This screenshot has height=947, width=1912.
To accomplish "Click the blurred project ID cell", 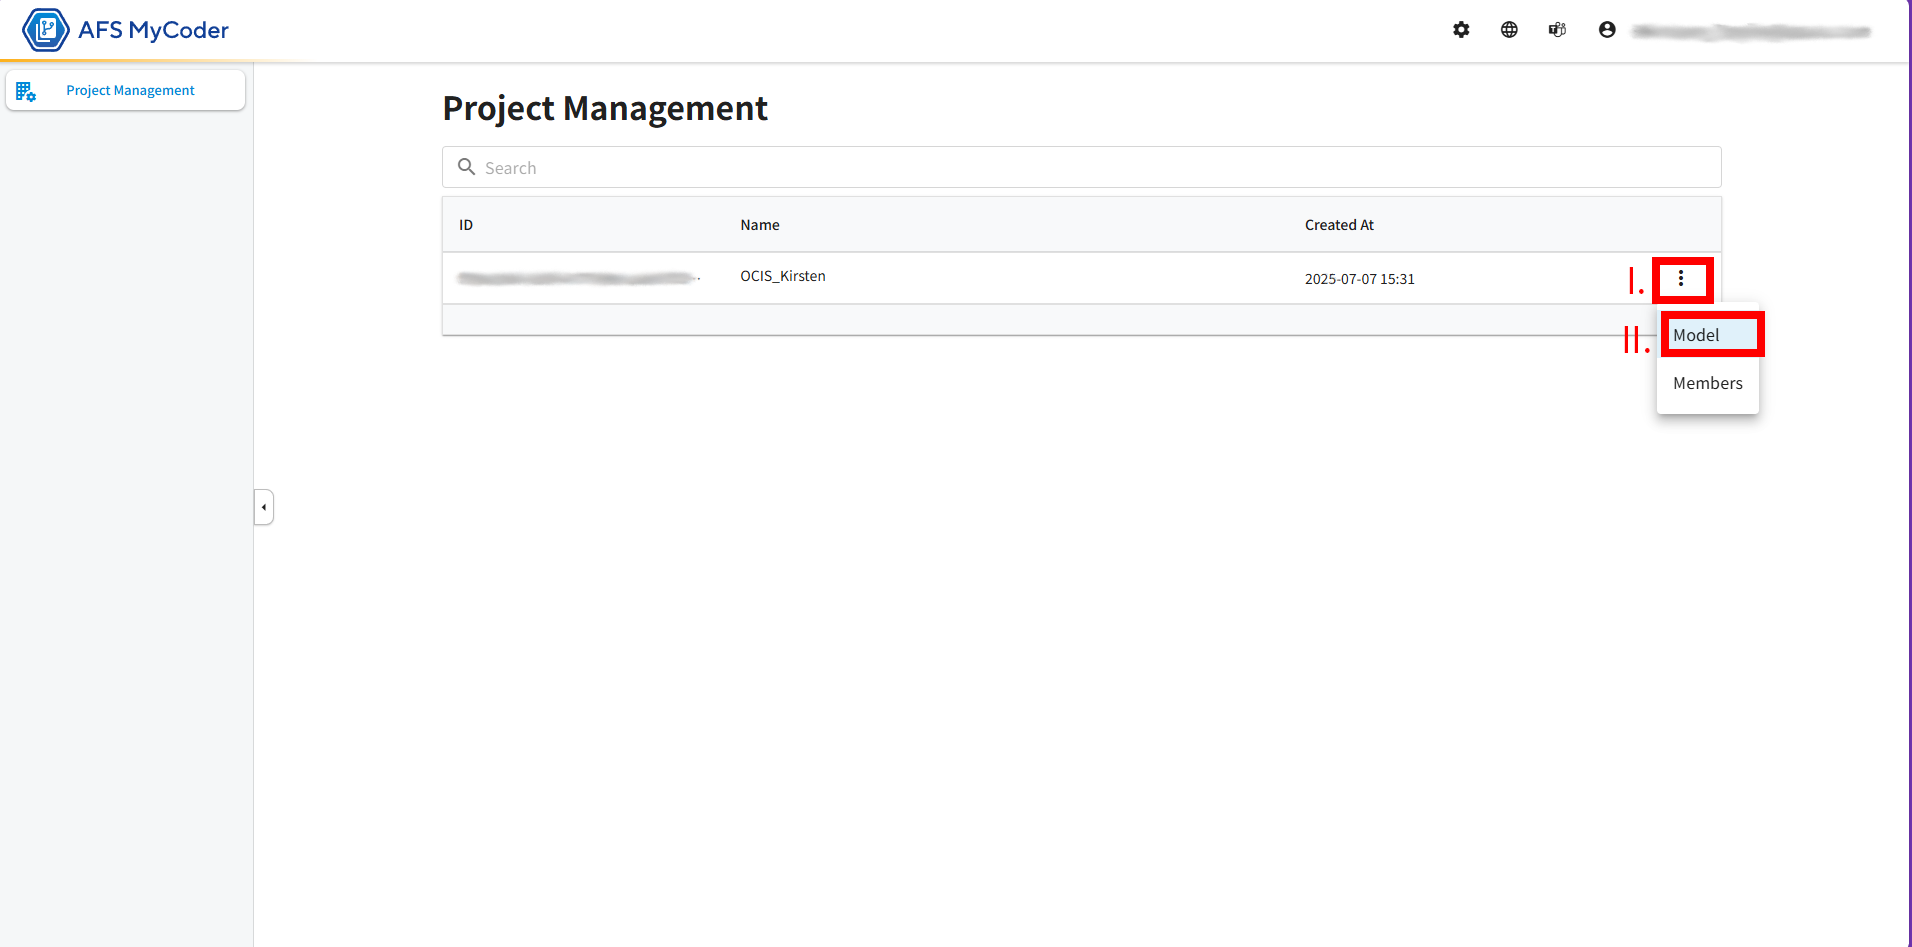I will [577, 278].
